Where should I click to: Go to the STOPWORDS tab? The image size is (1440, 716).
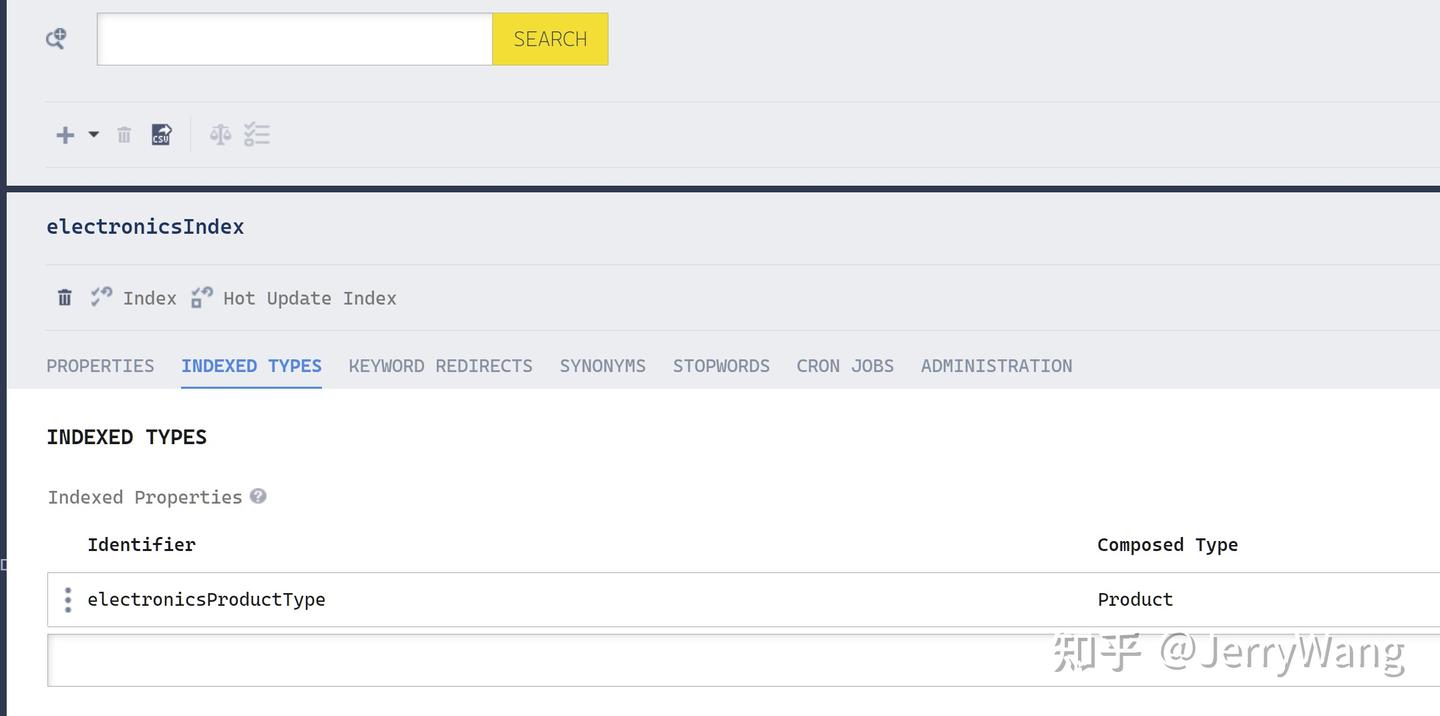[x=721, y=366]
